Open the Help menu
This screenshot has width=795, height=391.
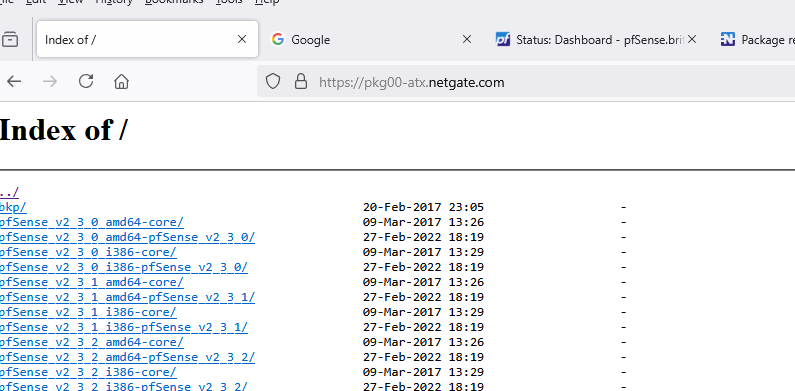tap(267, 2)
